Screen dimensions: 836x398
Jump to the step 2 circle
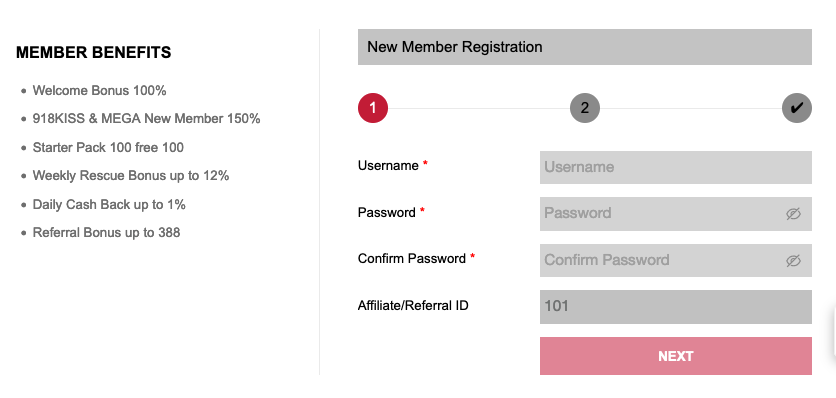(585, 108)
